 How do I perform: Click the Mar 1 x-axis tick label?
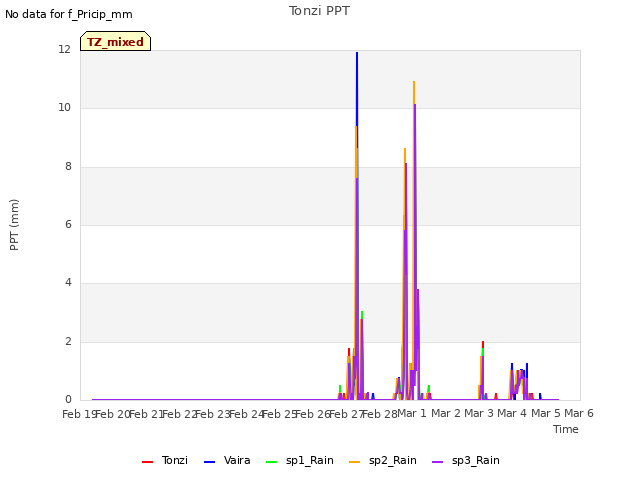[x=411, y=414]
